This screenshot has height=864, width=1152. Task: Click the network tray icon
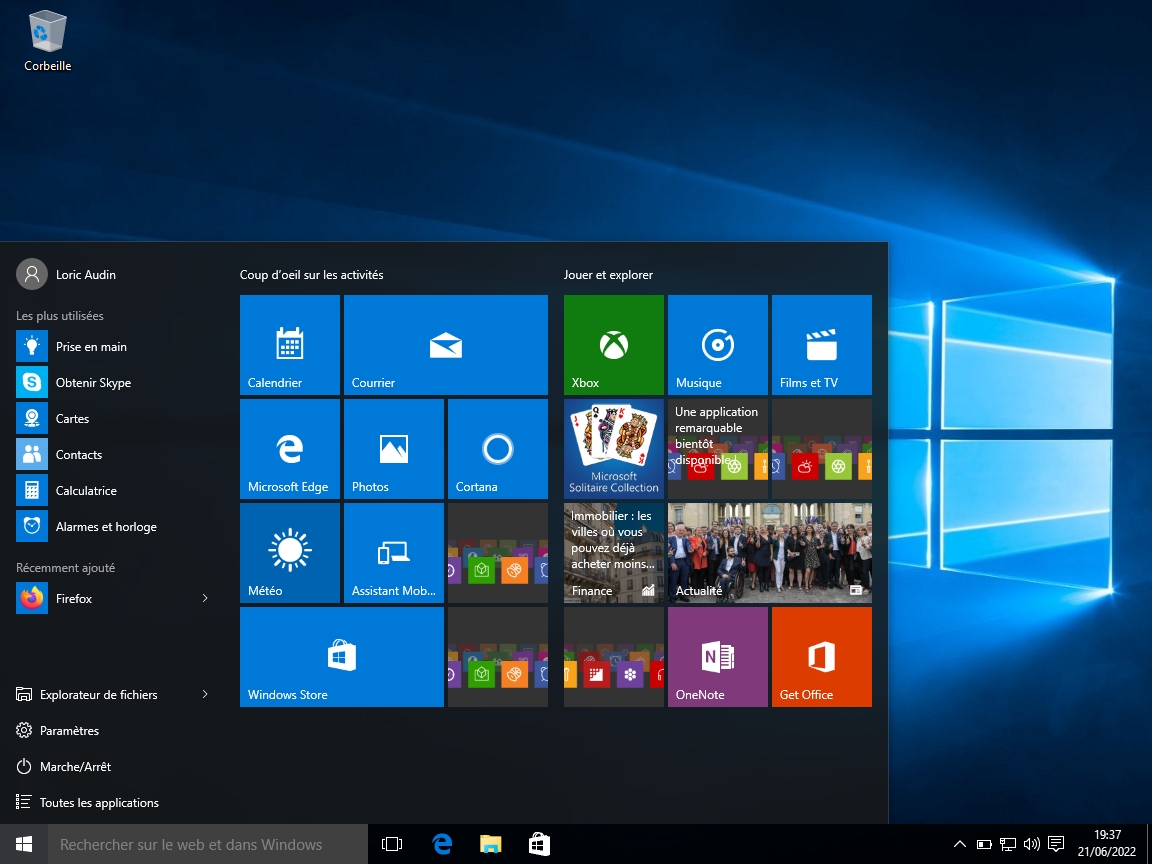[1008, 844]
